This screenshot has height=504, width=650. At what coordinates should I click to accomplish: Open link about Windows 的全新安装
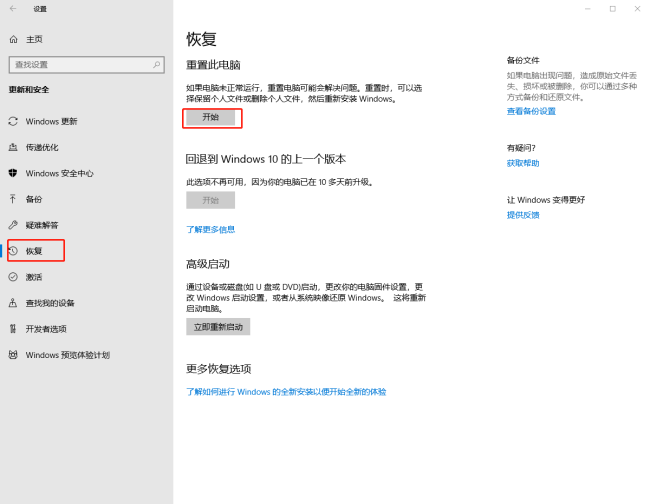point(286,392)
